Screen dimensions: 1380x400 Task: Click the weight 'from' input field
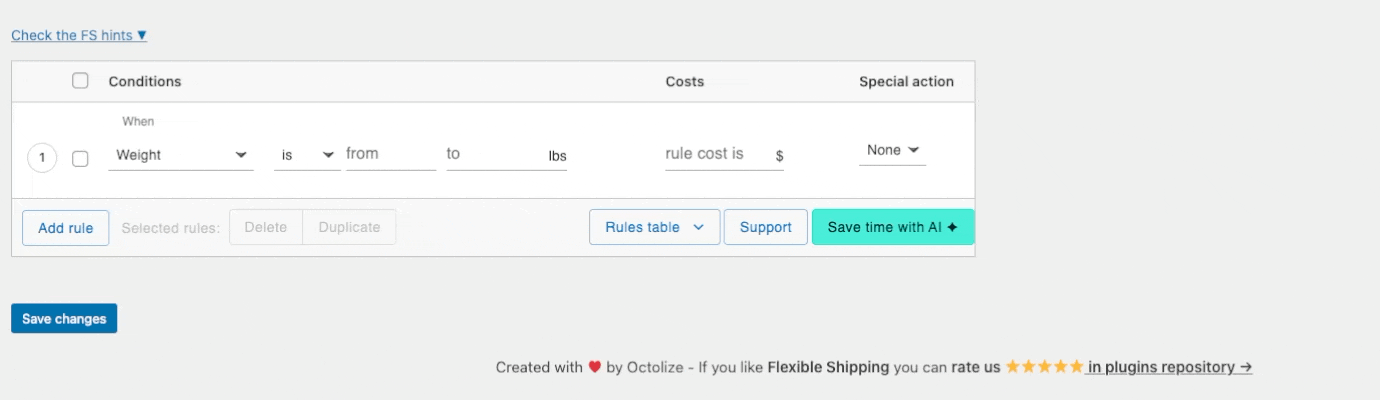coord(390,154)
